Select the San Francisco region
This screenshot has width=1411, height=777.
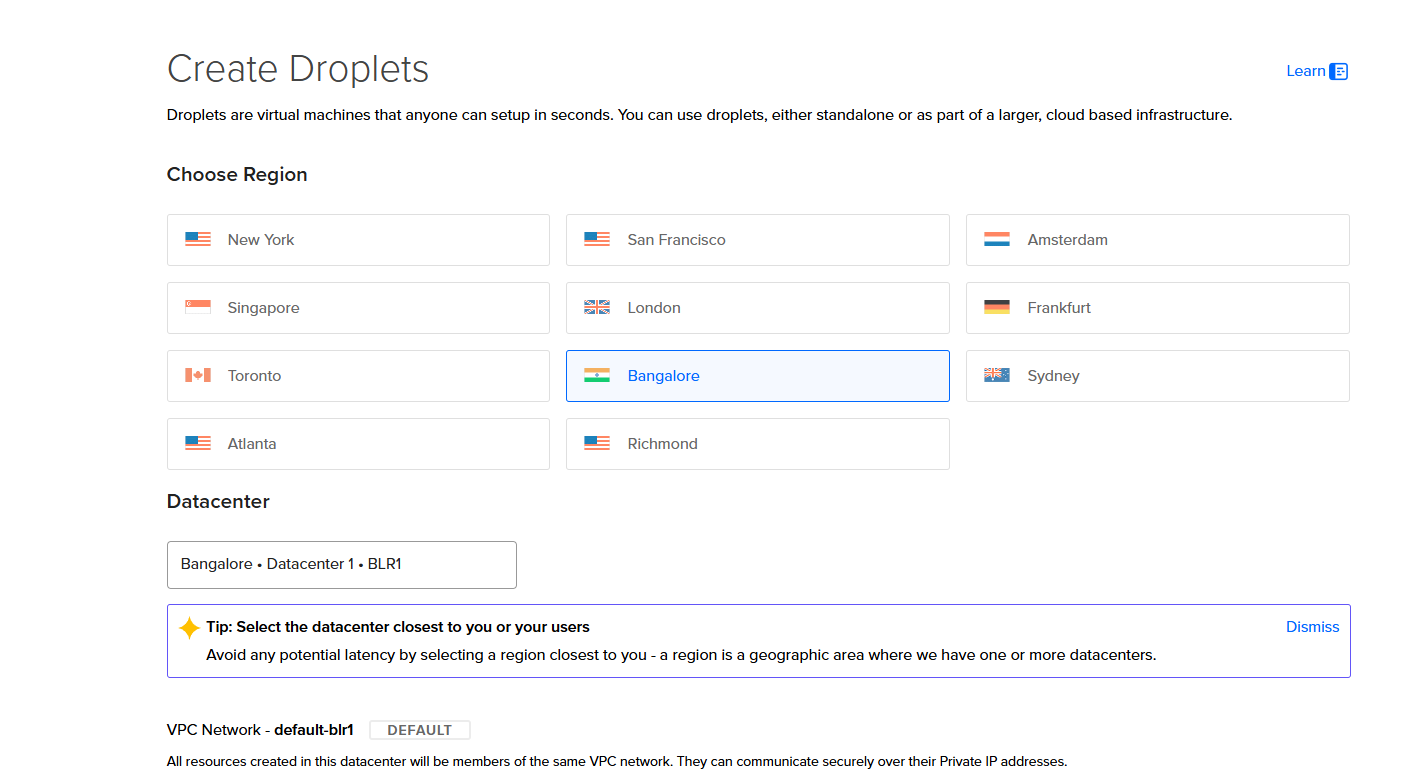coord(757,239)
